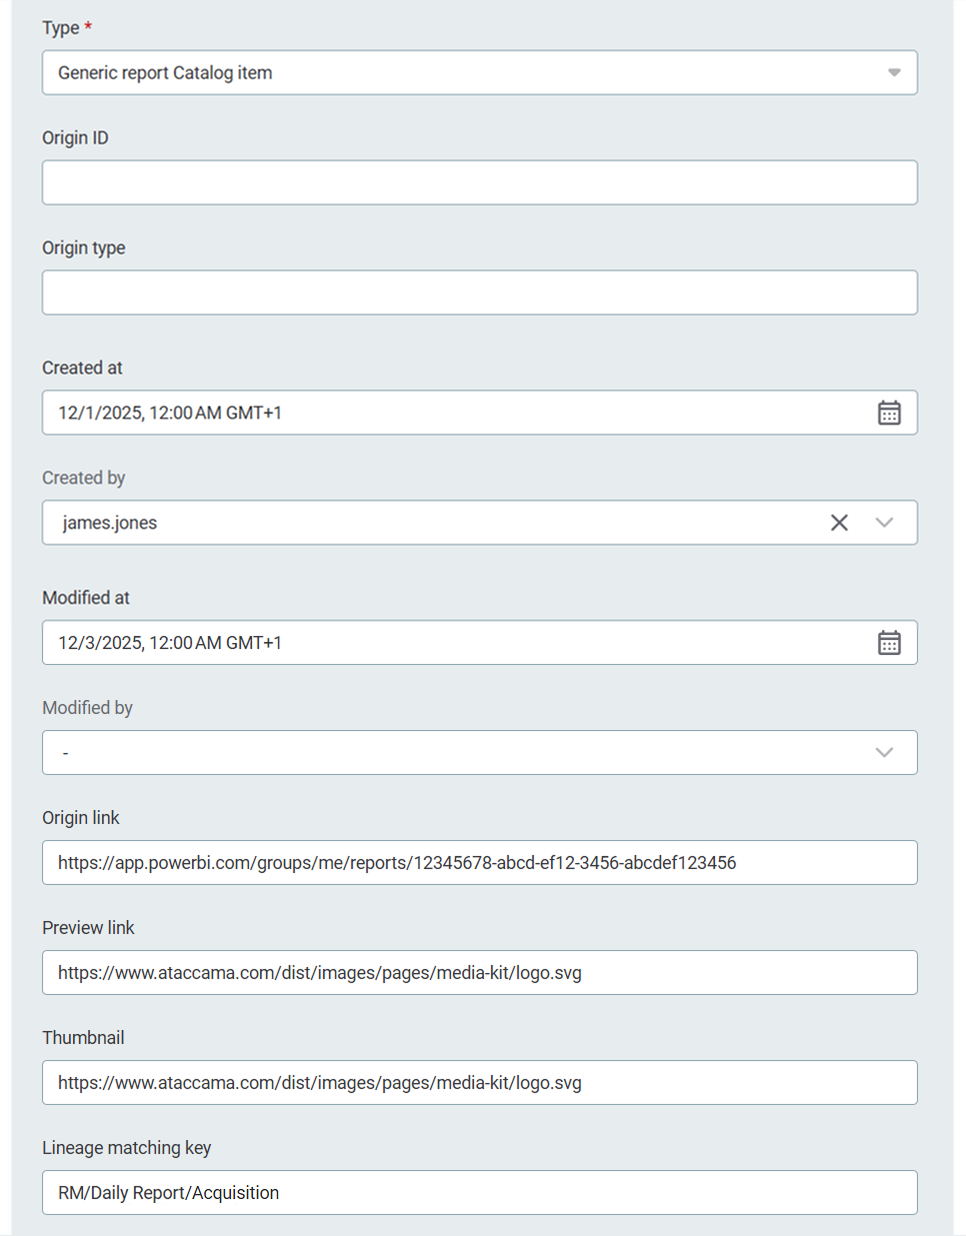This screenshot has width=966, height=1236.
Task: Clear james.jones from Created by
Action: click(839, 523)
